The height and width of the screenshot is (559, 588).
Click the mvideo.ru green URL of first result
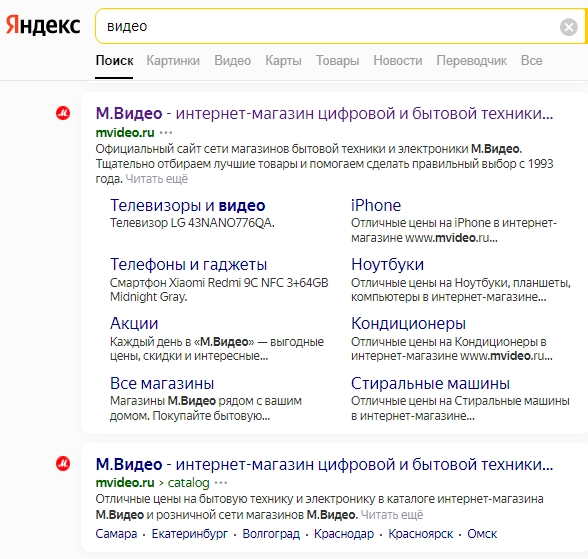point(125,132)
